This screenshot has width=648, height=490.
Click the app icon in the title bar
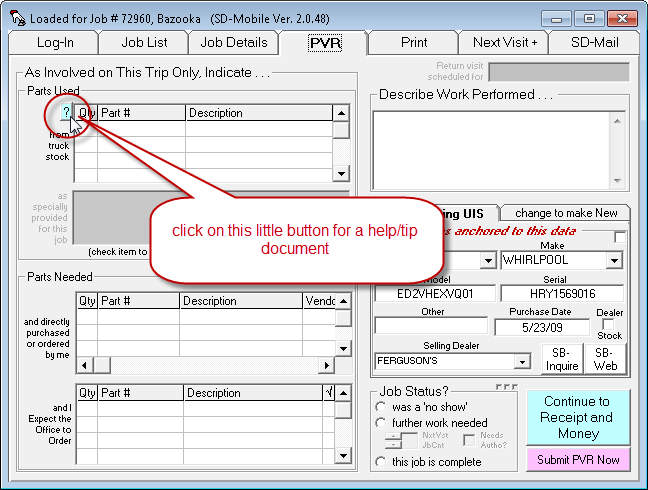tap(16, 18)
